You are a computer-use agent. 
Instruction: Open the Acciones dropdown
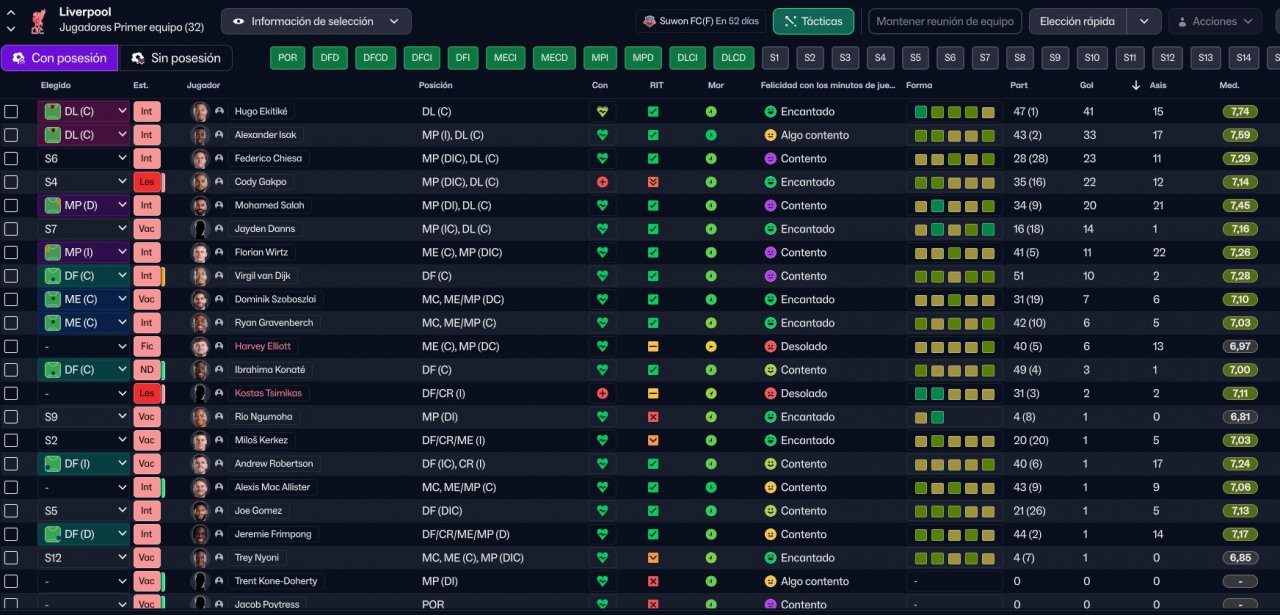pos(1214,21)
